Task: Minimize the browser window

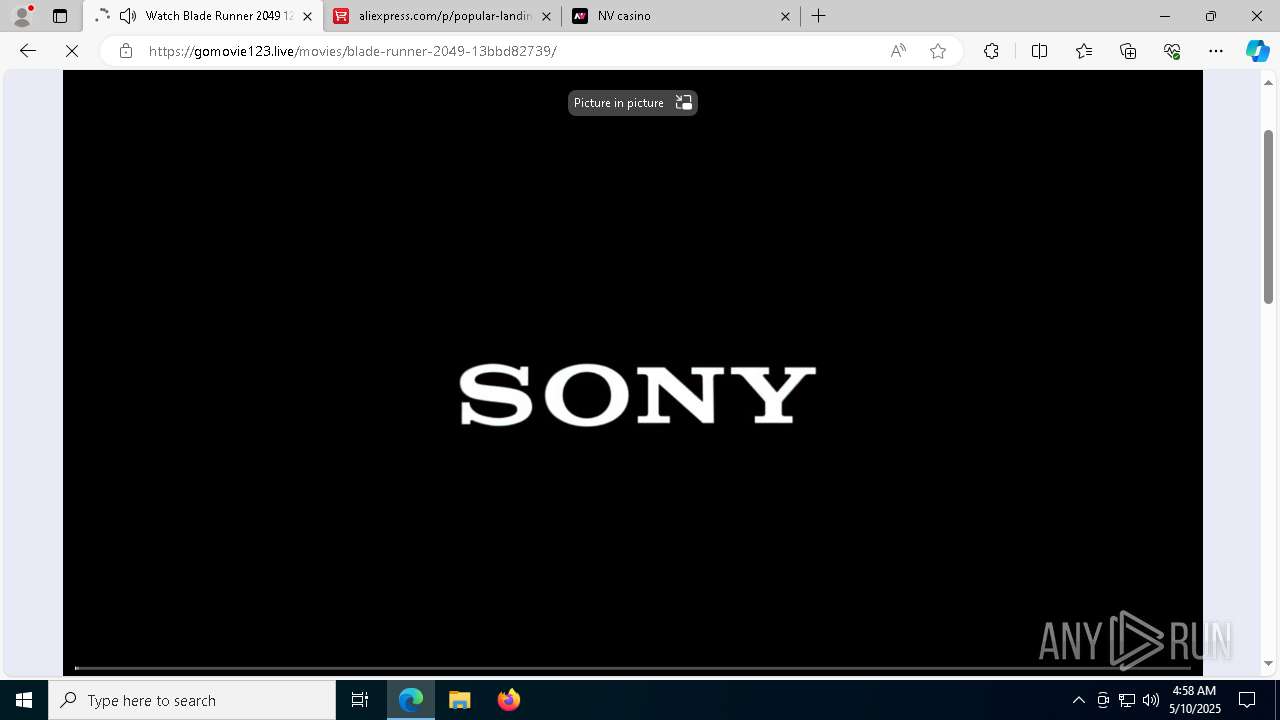Action: (1165, 16)
